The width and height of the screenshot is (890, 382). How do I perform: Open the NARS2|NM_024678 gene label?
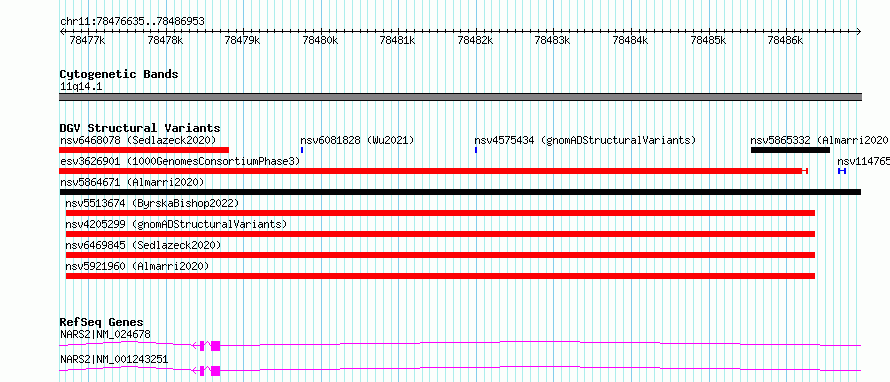(105, 335)
